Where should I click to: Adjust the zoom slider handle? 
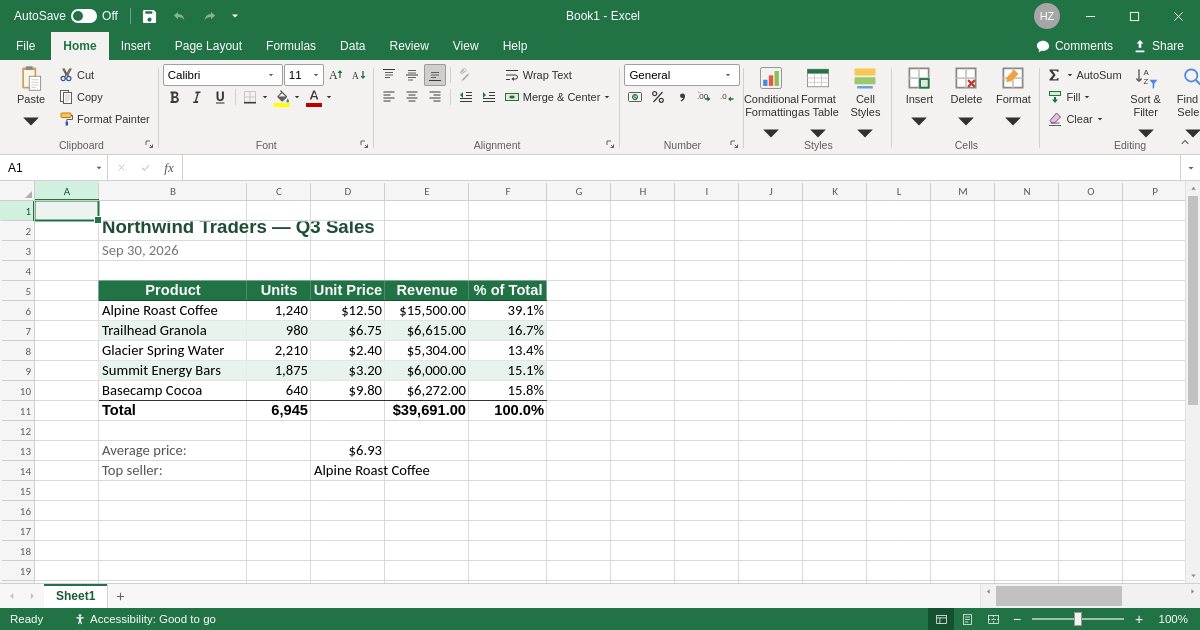[x=1078, y=619]
